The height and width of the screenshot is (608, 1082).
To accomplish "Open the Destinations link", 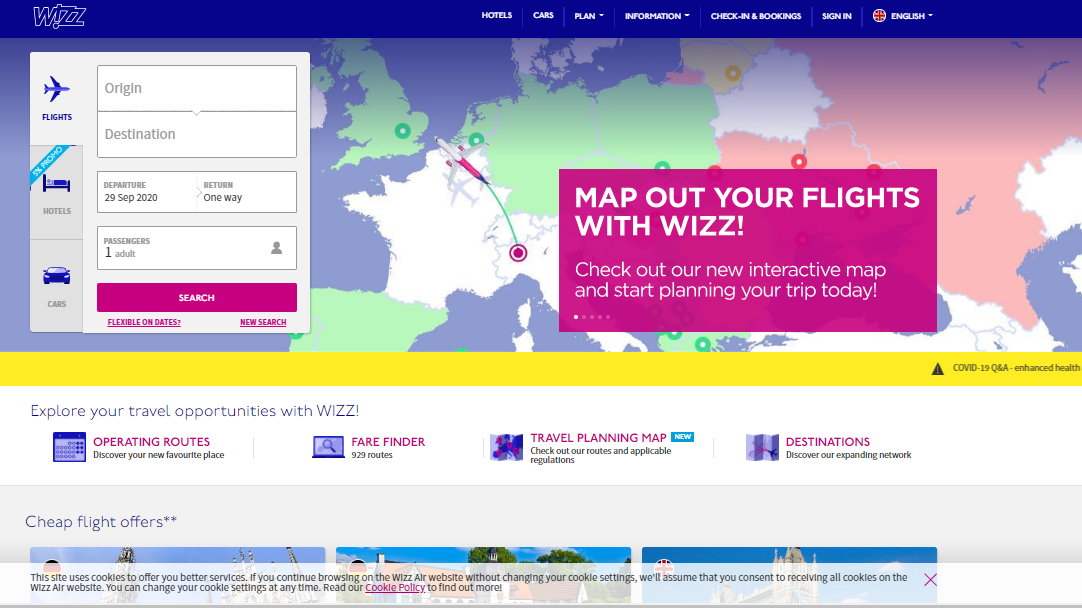I will 827,442.
